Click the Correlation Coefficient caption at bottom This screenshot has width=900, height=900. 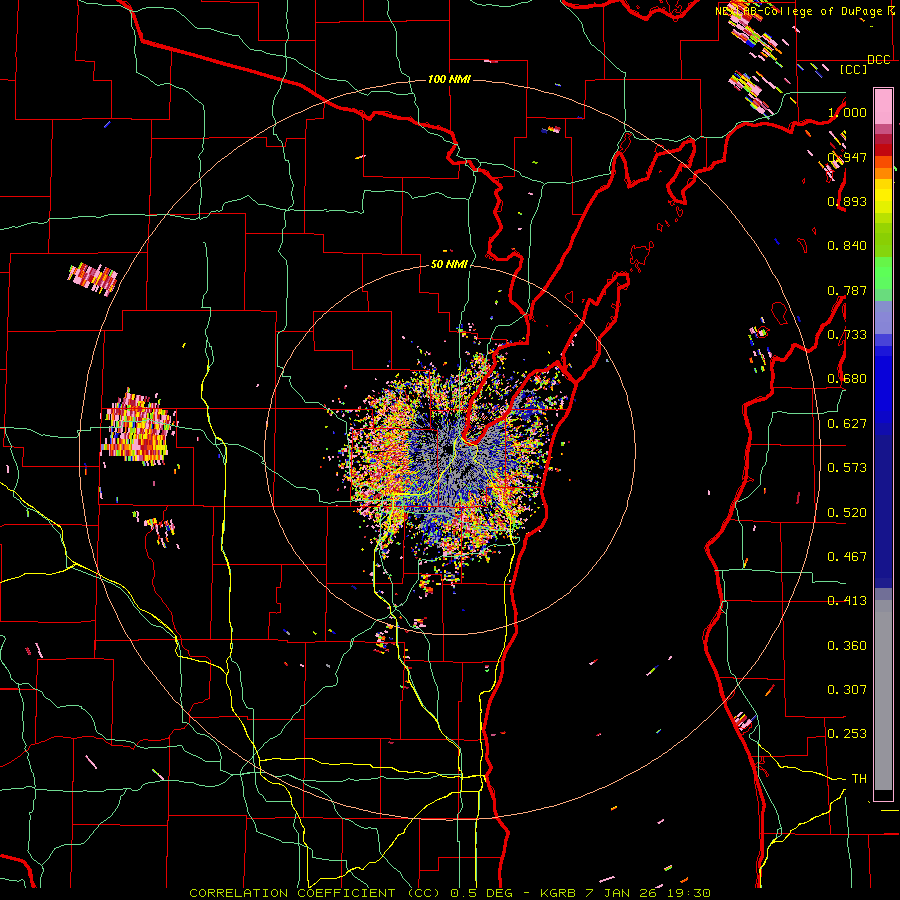pyautogui.click(x=450, y=893)
